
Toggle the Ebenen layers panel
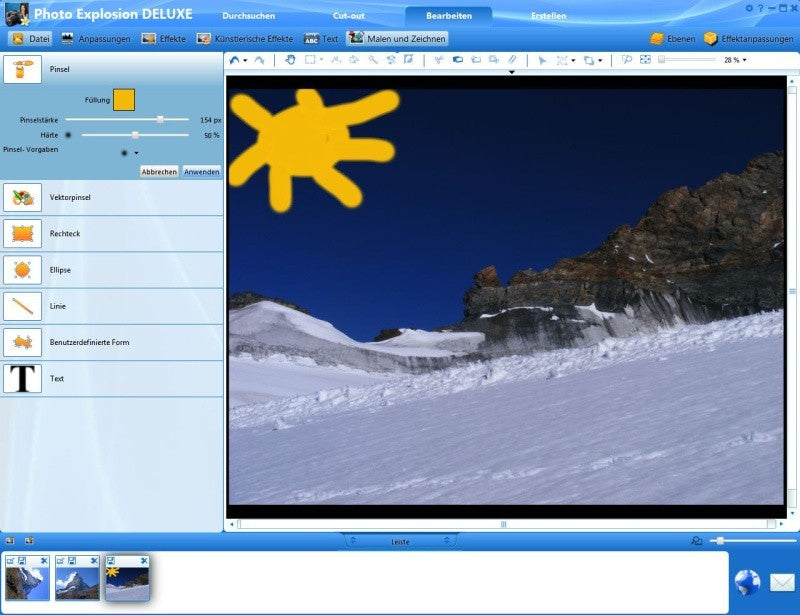click(x=672, y=39)
